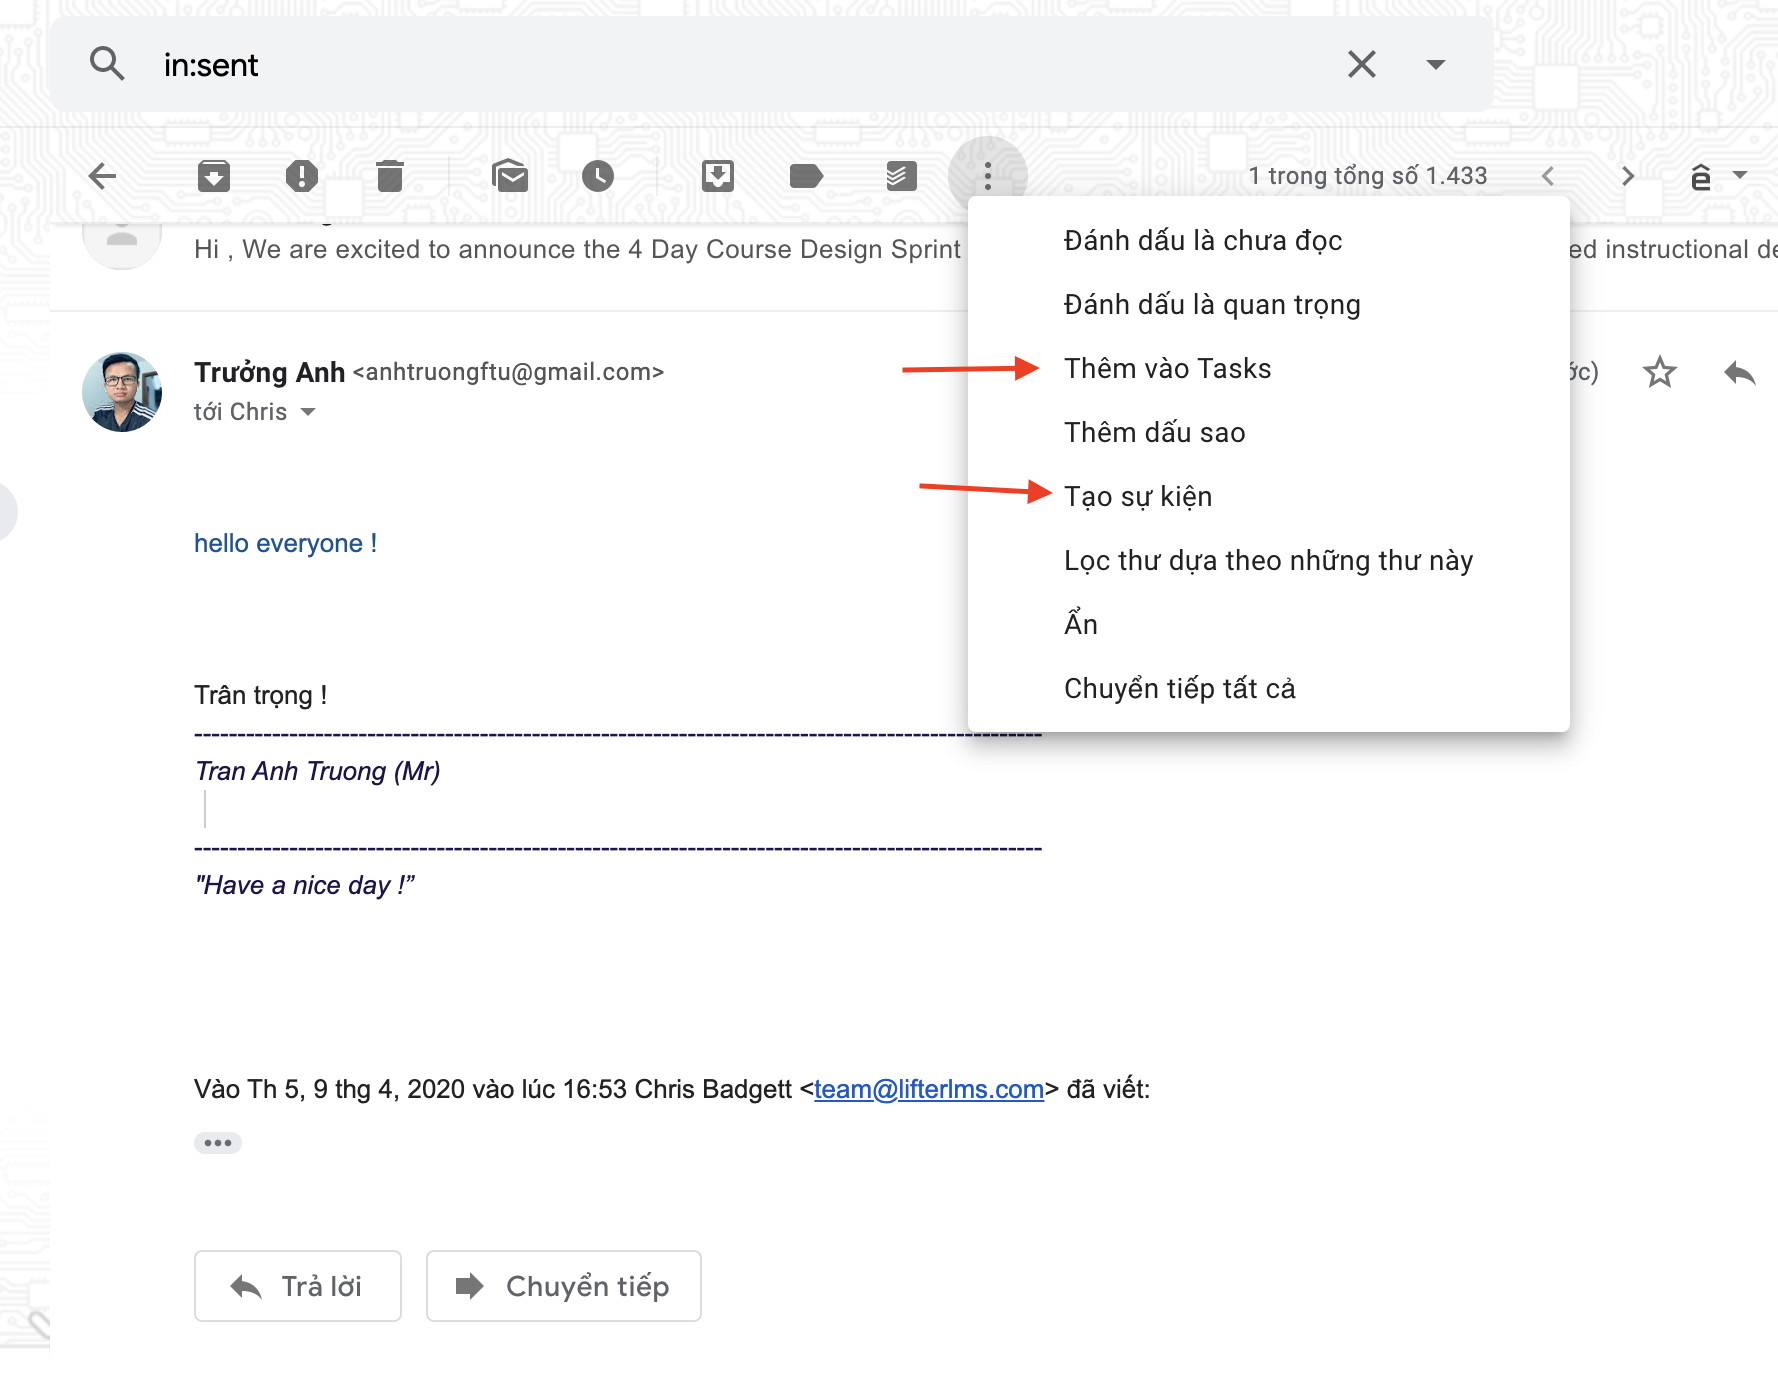Viewport: 1778px width, 1374px height.
Task: Open the labels tag icon
Action: (x=805, y=177)
